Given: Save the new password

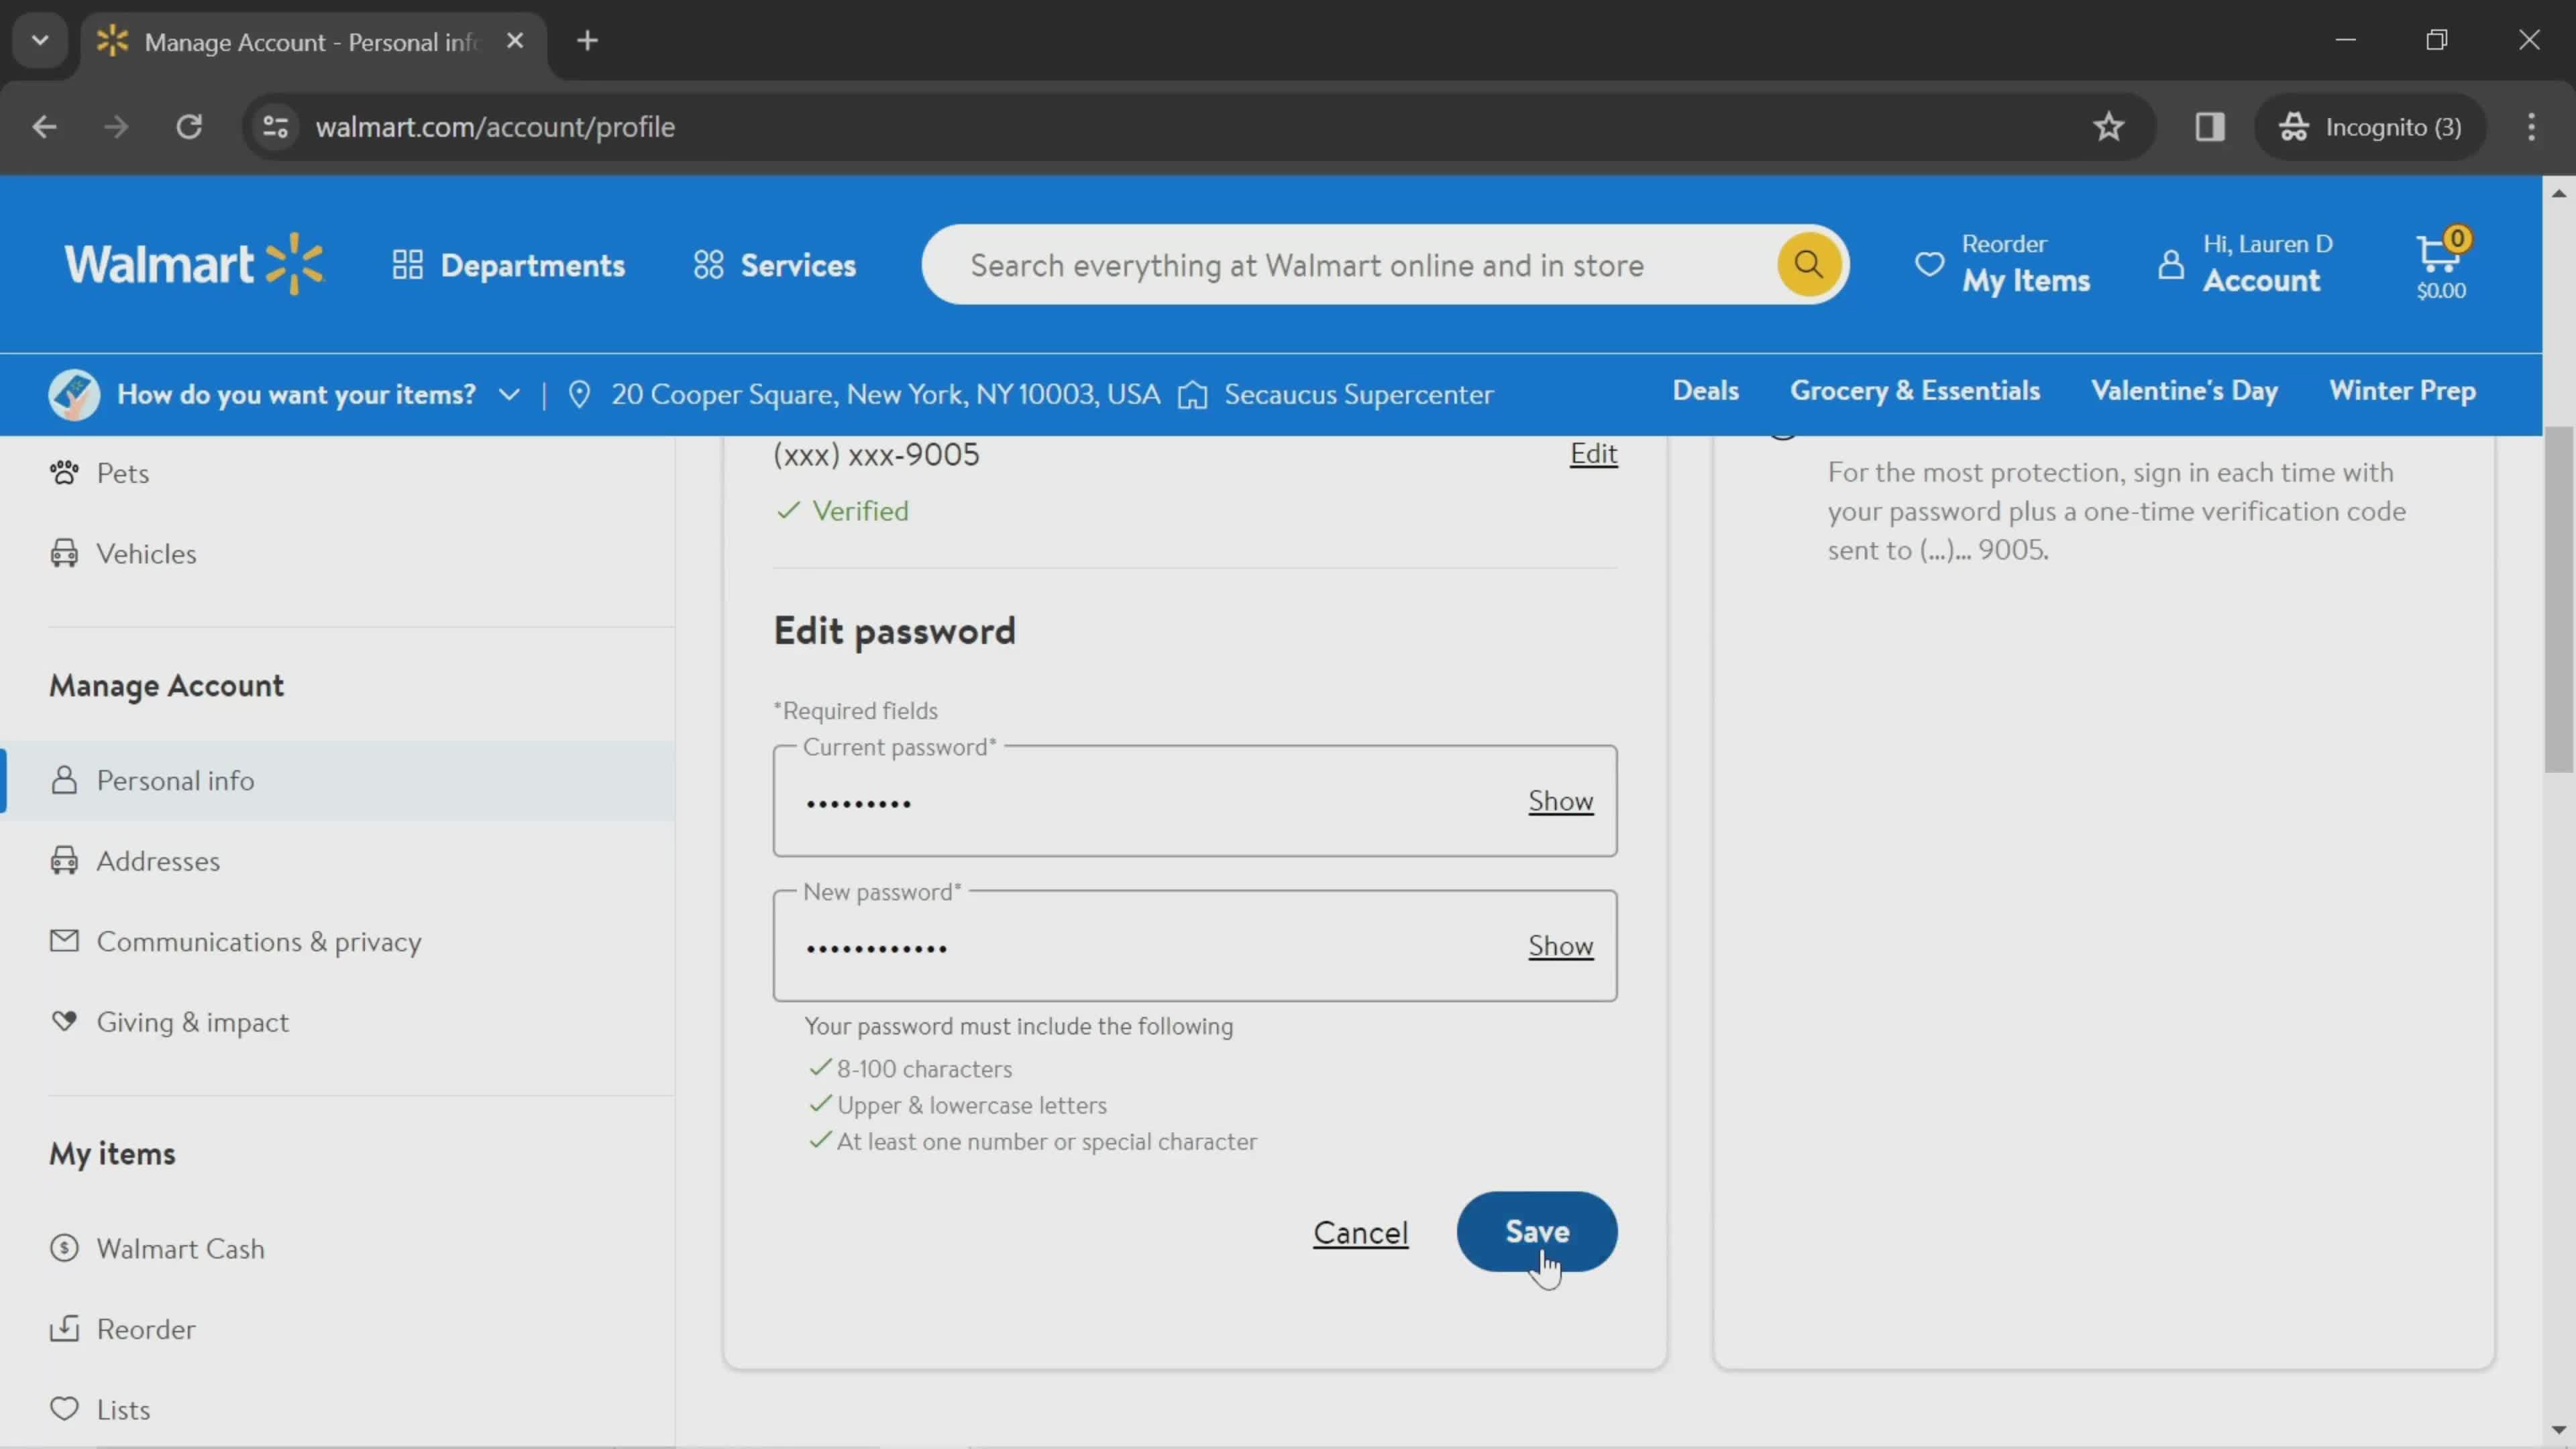Looking at the screenshot, I should point(1537,1232).
